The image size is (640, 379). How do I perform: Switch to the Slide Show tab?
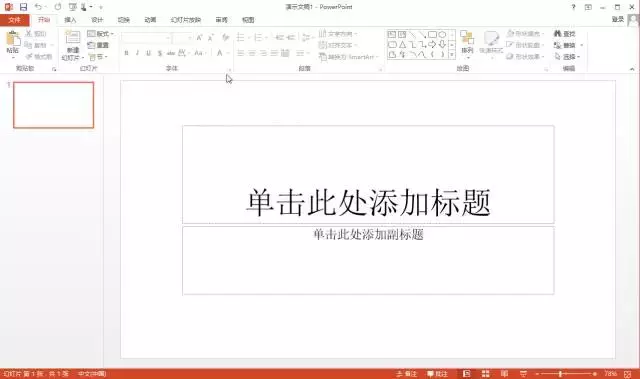point(186,20)
